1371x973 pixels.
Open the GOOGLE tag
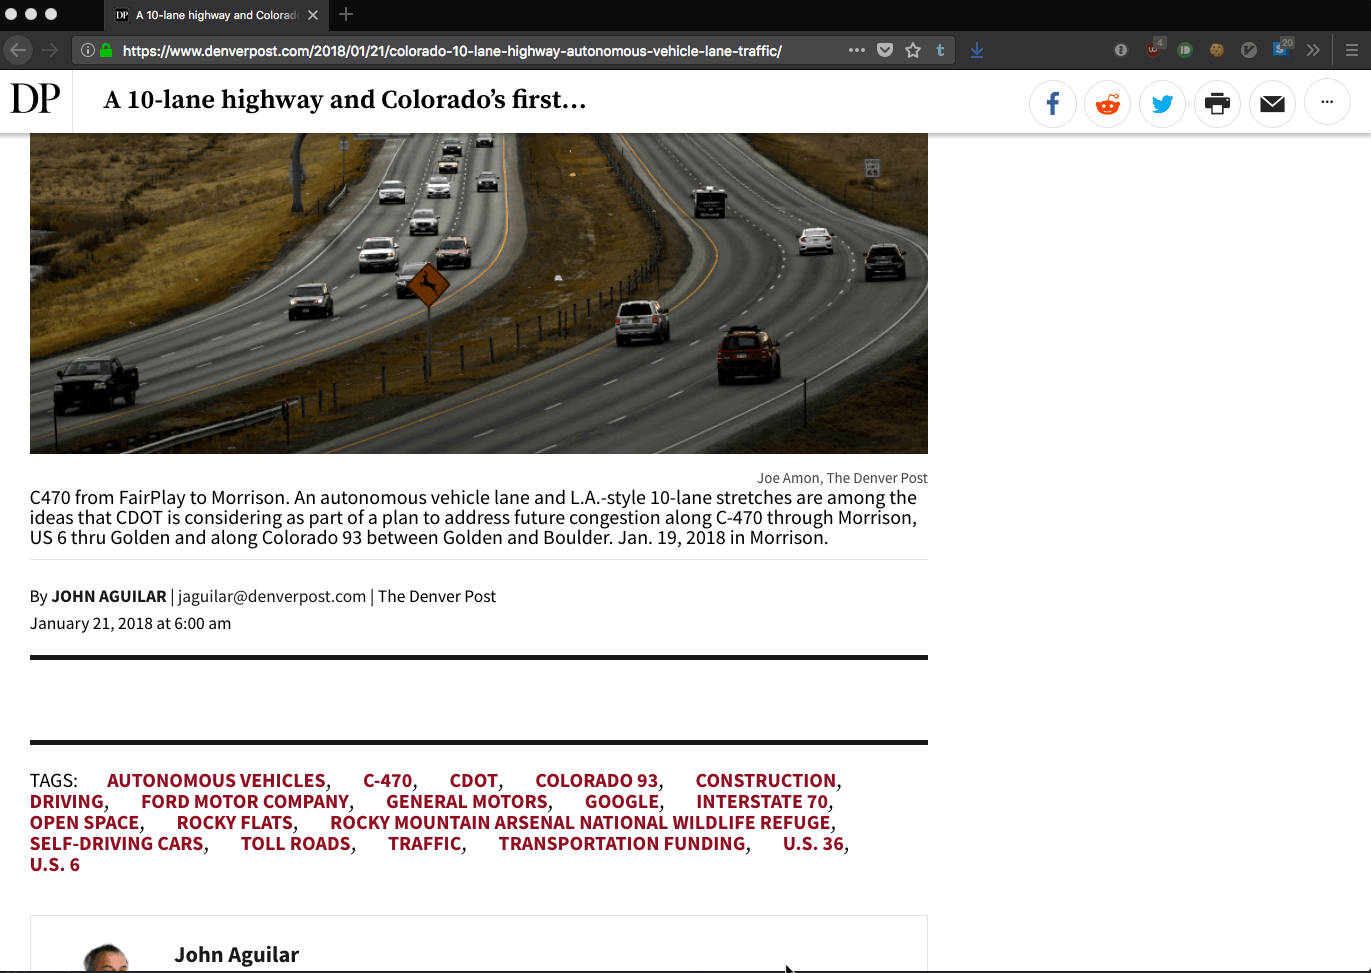[x=622, y=801]
